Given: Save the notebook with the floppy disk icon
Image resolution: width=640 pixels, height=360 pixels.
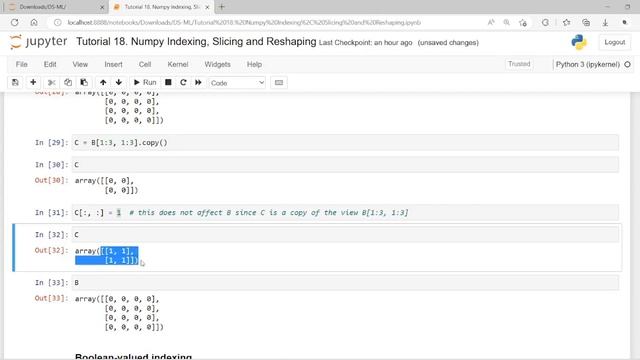Looking at the screenshot, I should (15, 82).
